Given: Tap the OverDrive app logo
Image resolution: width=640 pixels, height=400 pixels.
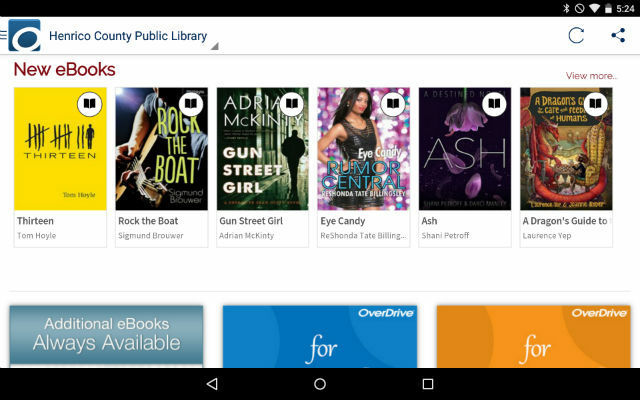Looking at the screenshot, I should tap(24, 36).
